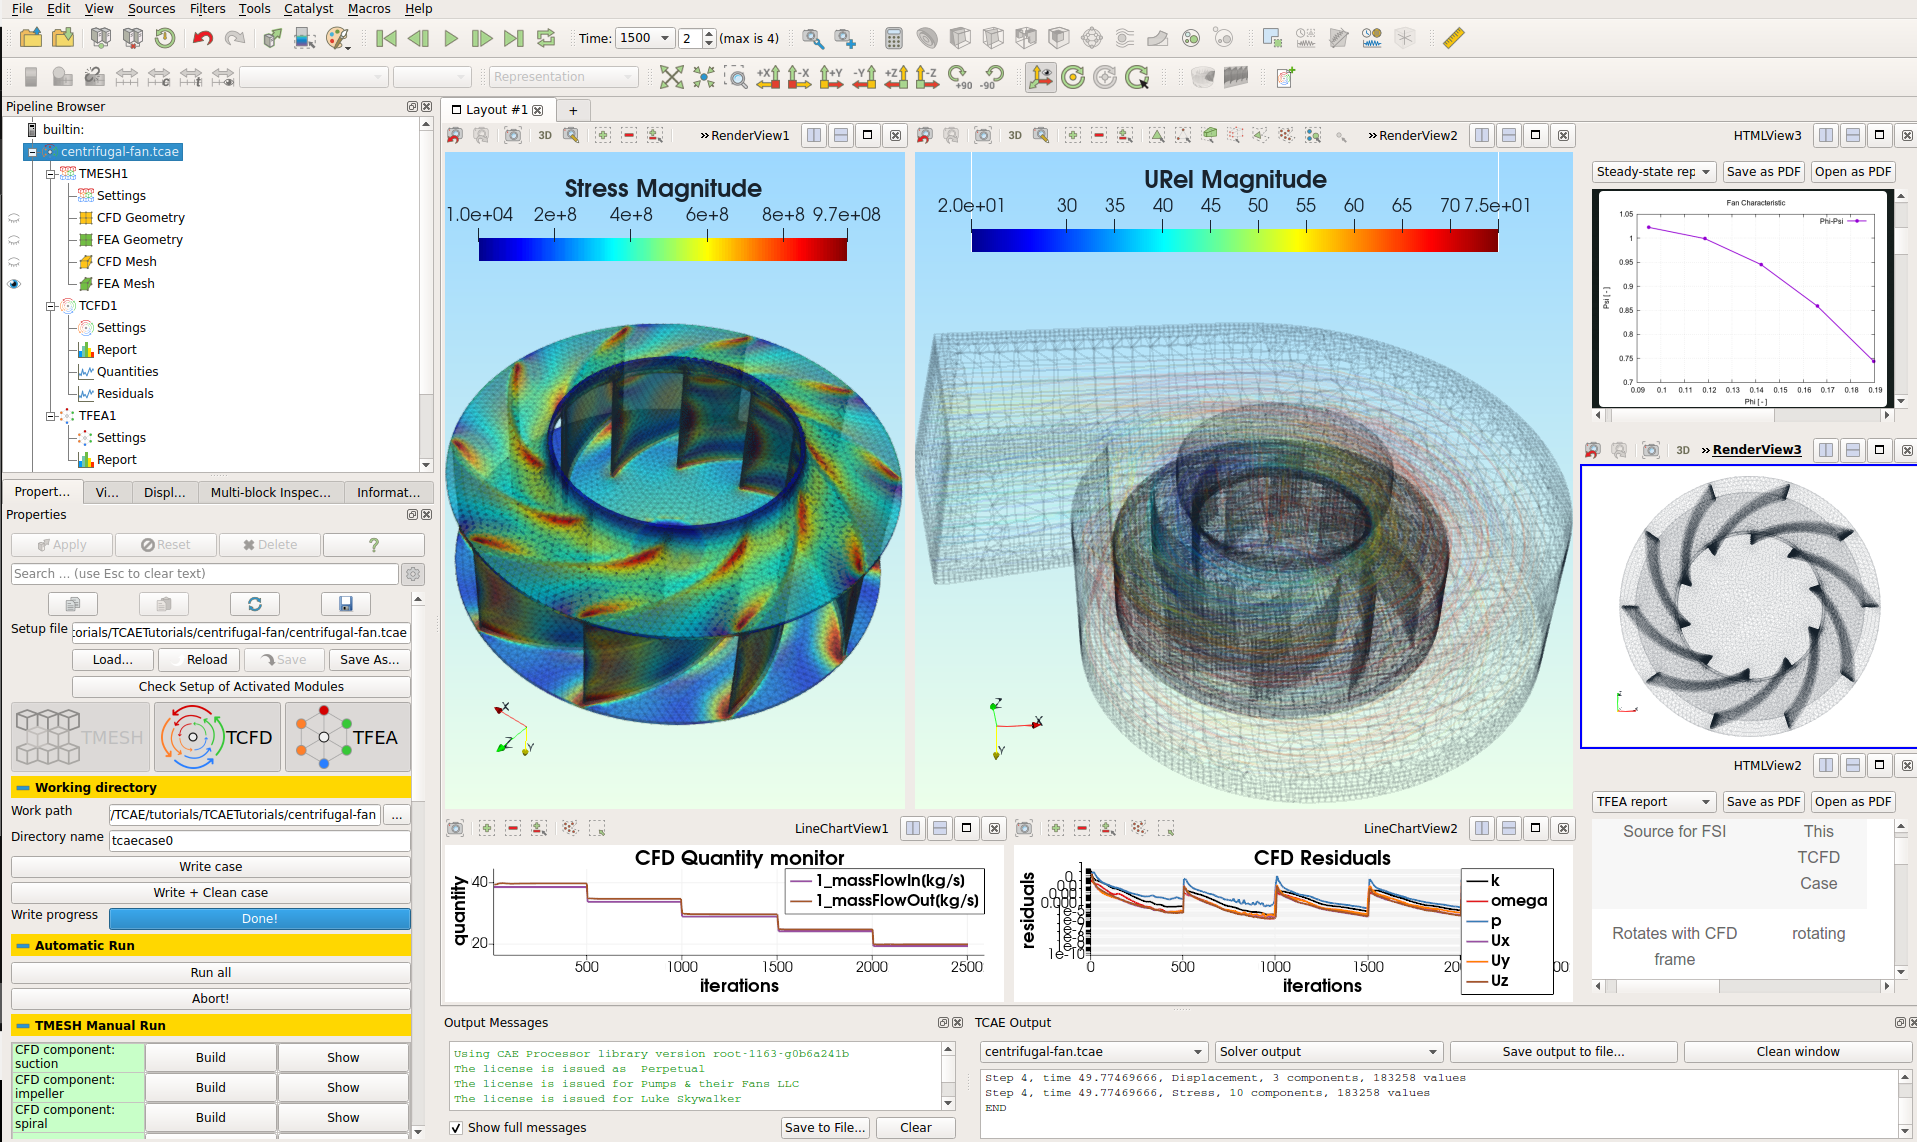Click the RenderView1 3D mode button

pyautogui.click(x=545, y=135)
